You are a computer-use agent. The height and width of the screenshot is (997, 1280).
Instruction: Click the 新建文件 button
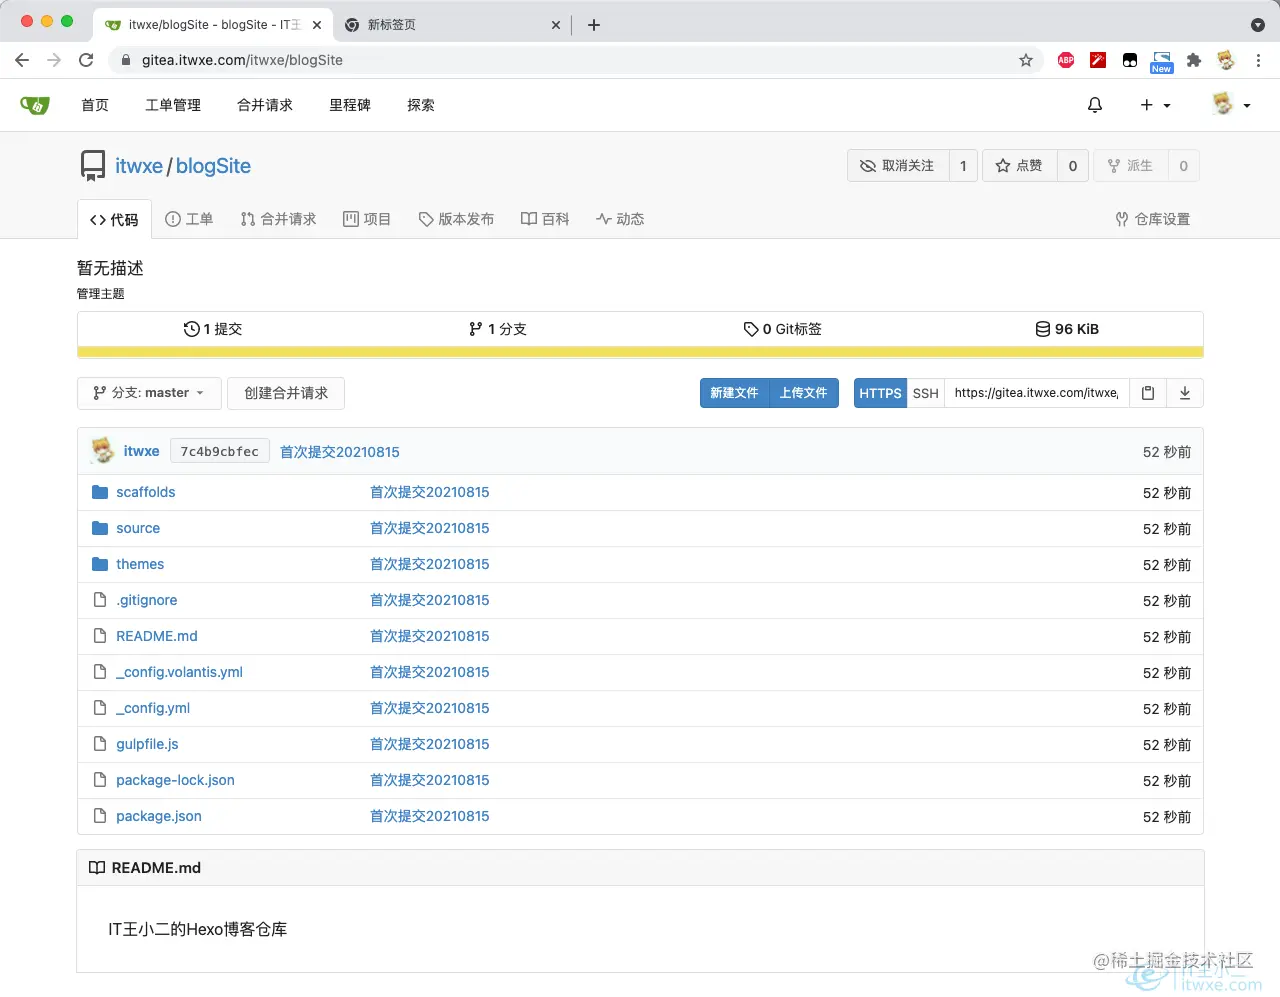click(x=735, y=392)
